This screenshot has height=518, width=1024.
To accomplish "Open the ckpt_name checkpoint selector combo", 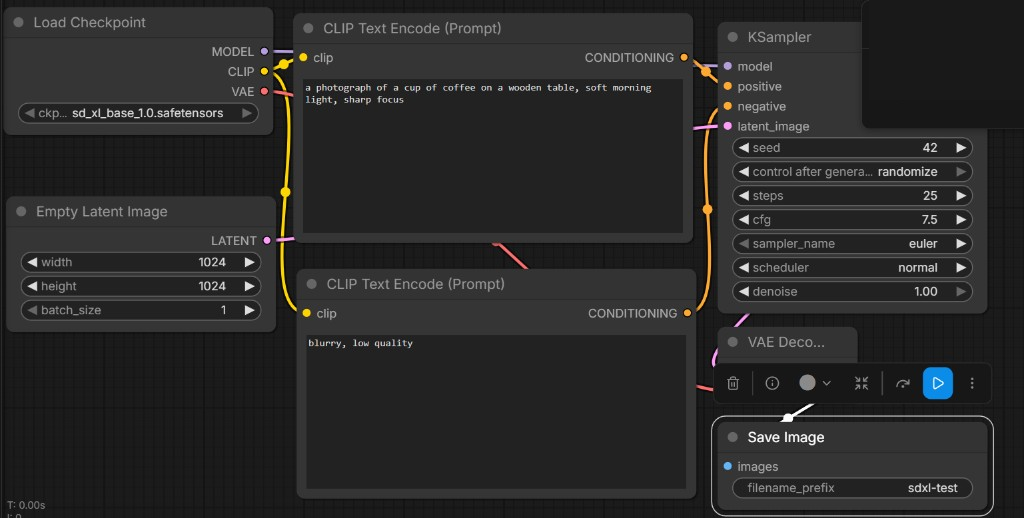I will pyautogui.click(x=138, y=113).
